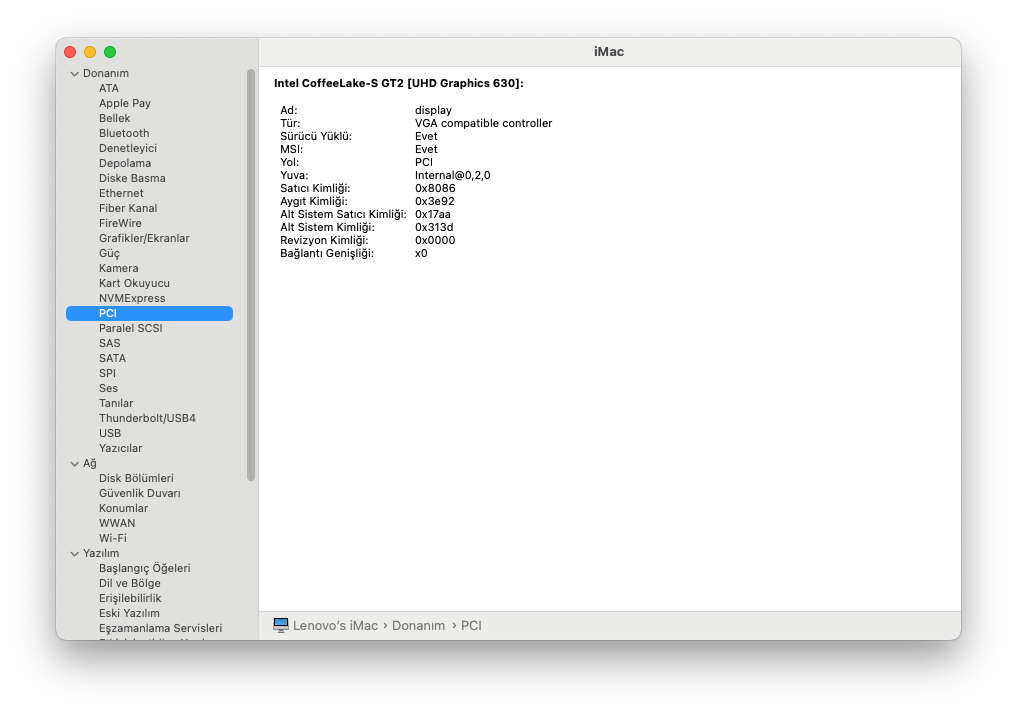Select Kamera entry
This screenshot has width=1017, height=714.
119,268
